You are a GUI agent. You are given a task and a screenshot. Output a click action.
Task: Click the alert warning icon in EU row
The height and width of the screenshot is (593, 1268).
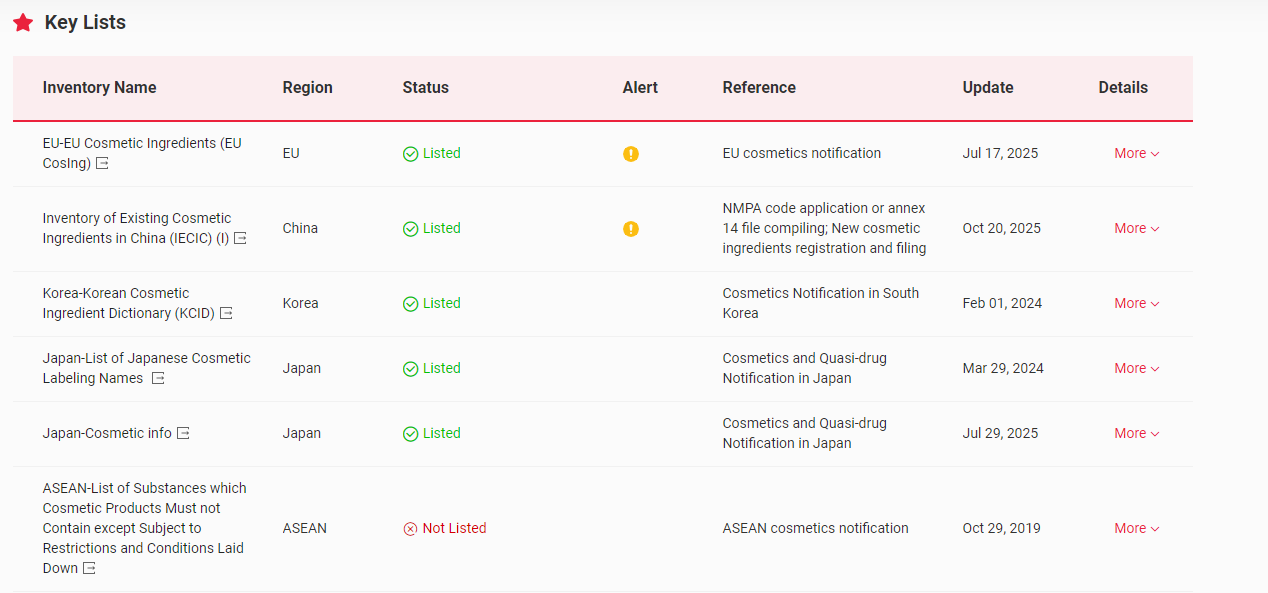click(630, 154)
